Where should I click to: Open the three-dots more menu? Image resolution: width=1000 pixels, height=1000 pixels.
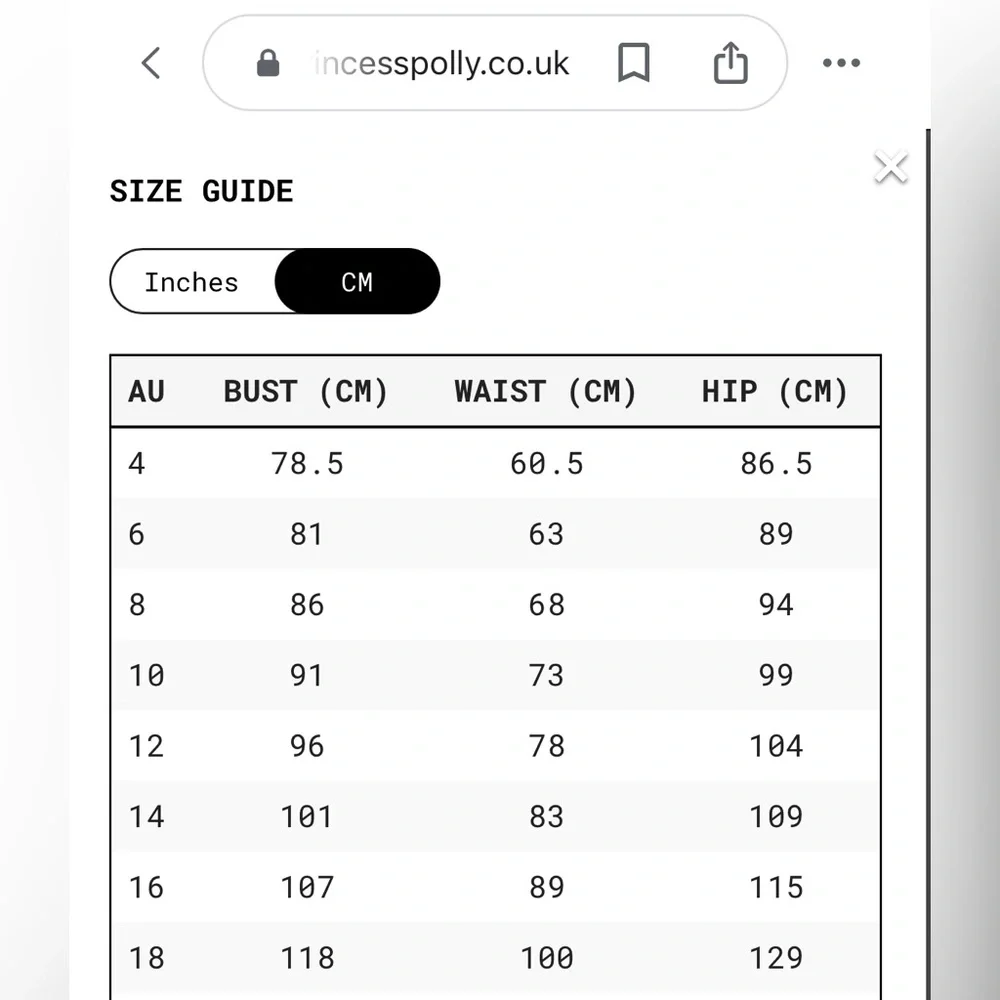[841, 63]
